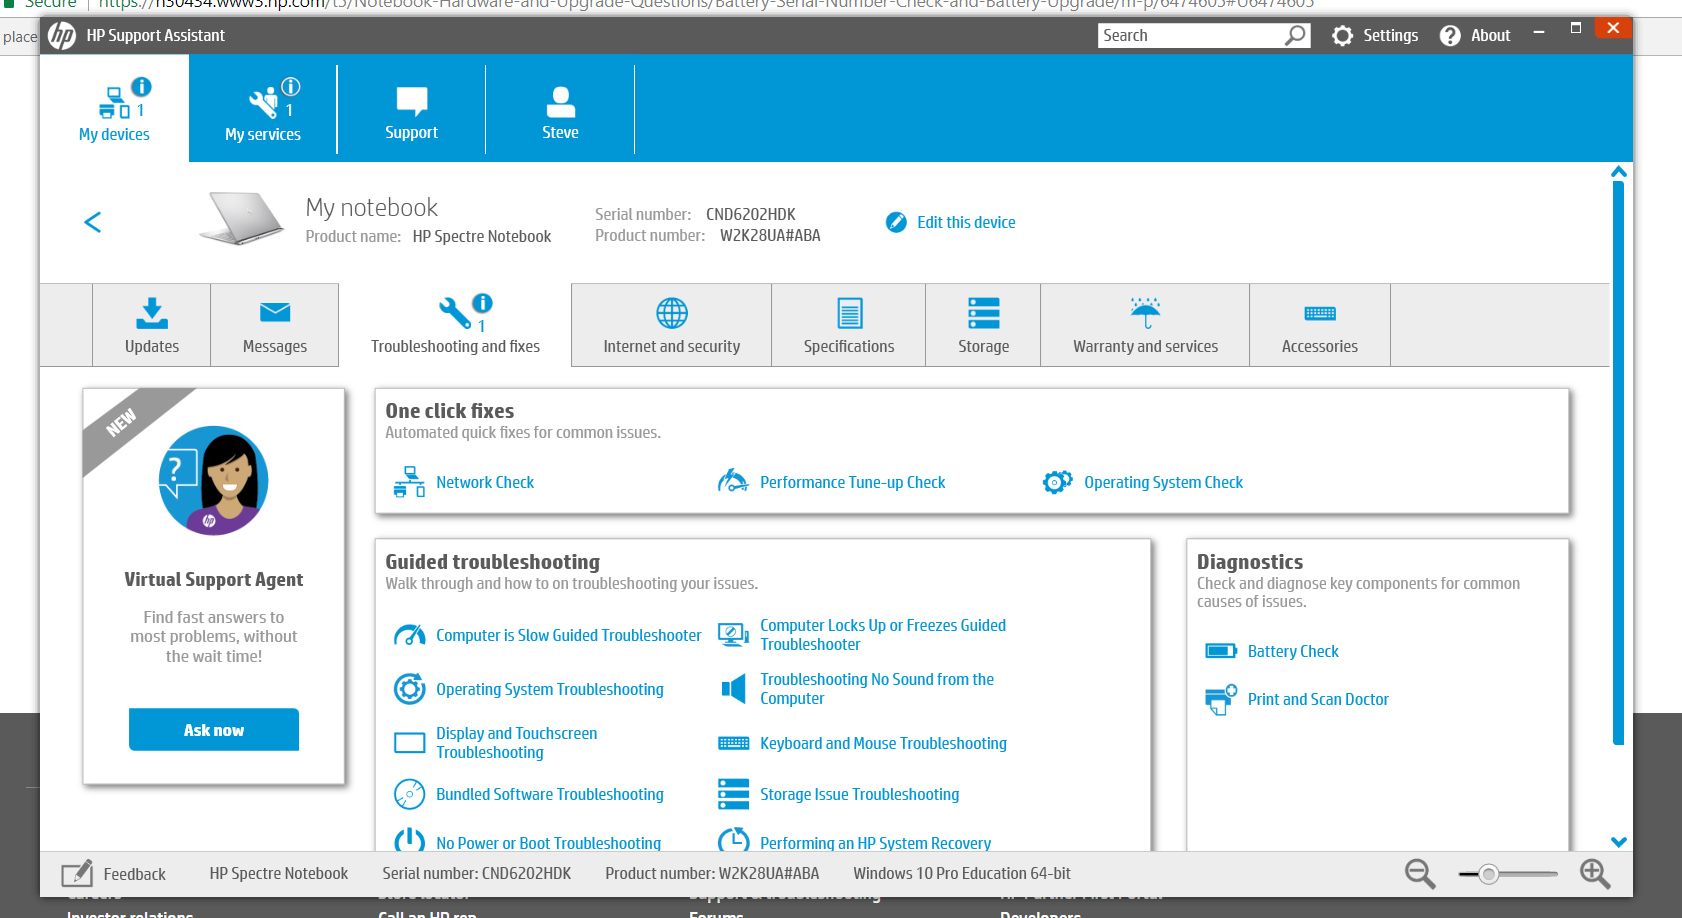
Task: Open the Feedback option
Action: coord(114,874)
